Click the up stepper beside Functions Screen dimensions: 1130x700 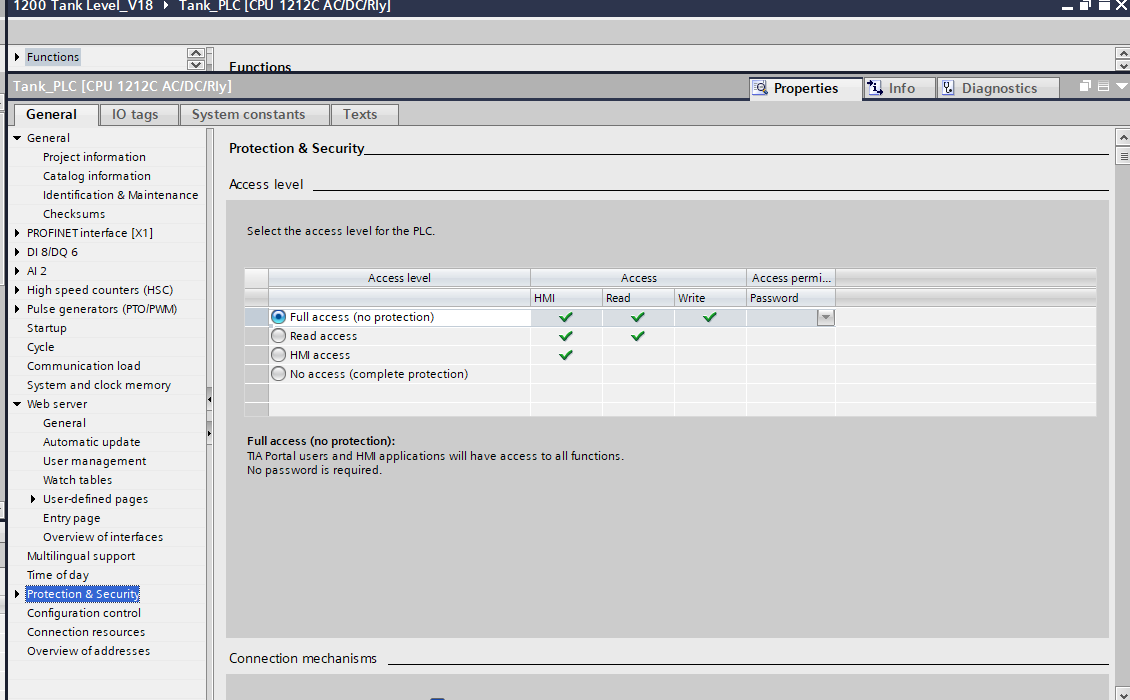tap(195, 53)
